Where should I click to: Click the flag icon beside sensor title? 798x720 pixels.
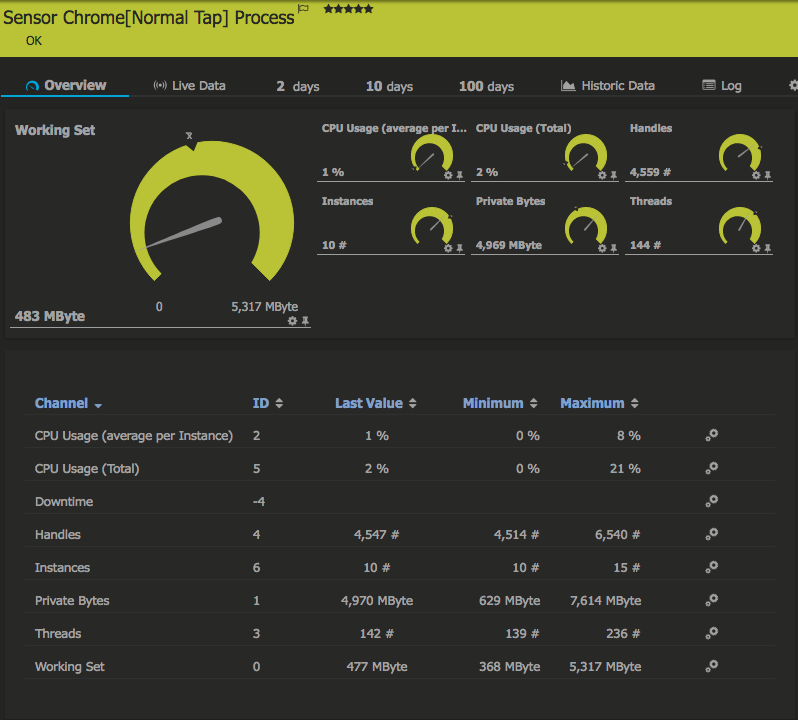(303, 8)
